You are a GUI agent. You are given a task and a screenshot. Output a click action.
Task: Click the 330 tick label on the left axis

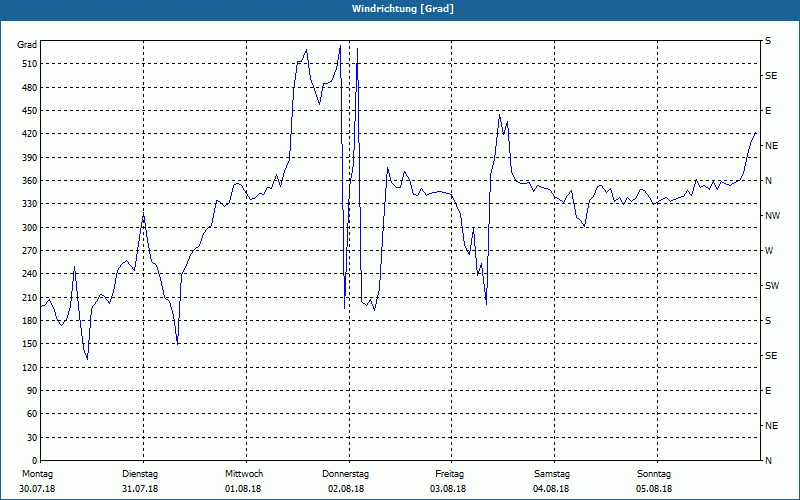[29, 204]
